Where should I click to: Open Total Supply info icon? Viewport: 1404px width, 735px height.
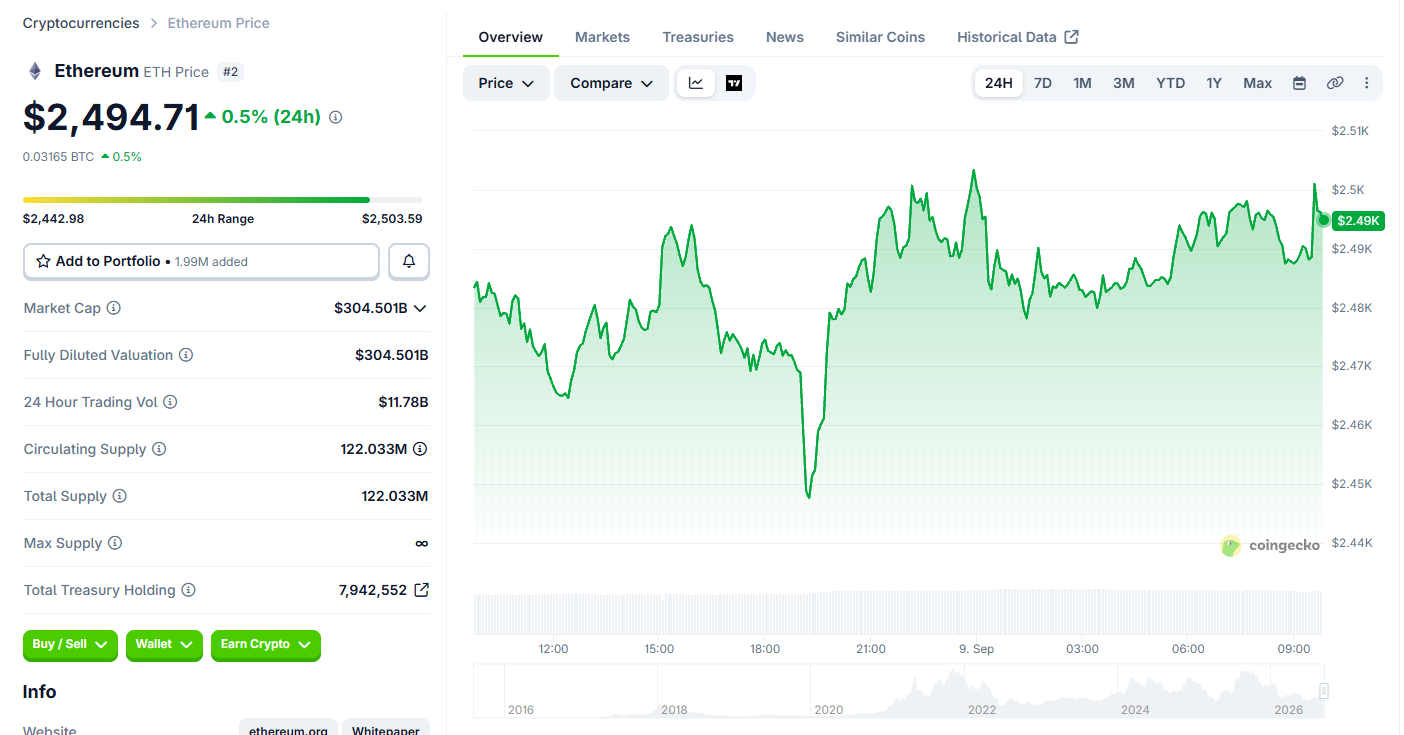point(120,496)
